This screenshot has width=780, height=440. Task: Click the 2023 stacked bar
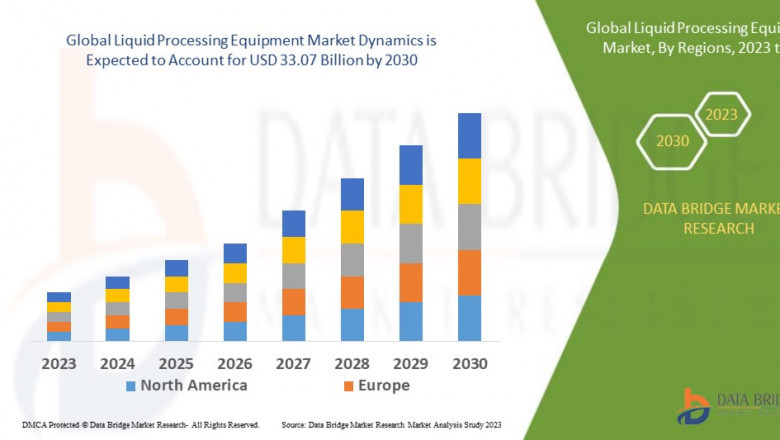[59, 316]
